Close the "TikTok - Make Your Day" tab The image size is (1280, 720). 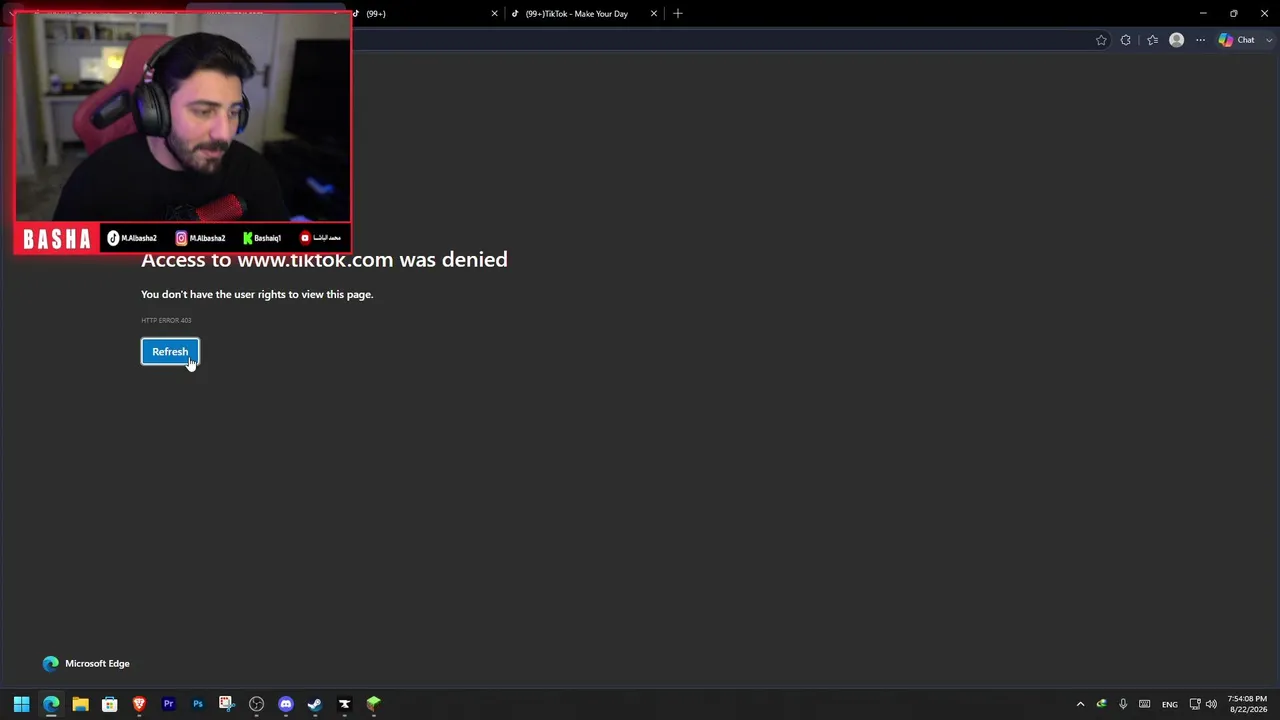tap(654, 13)
